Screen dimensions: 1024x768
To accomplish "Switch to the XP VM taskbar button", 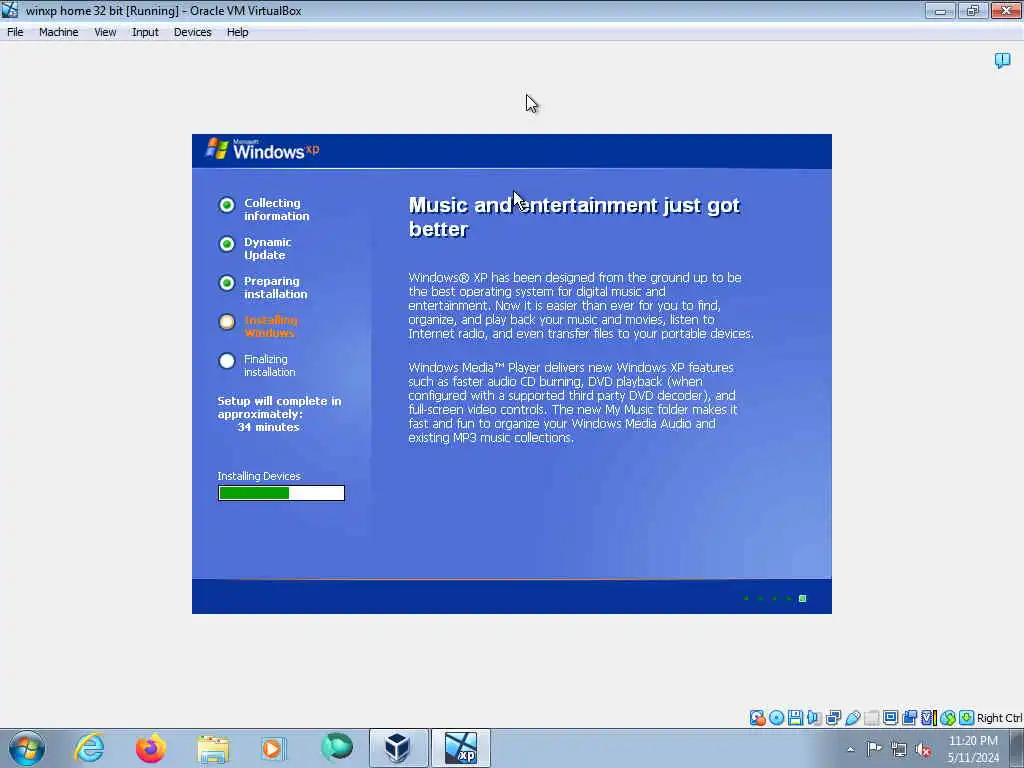I will pyautogui.click(x=461, y=748).
